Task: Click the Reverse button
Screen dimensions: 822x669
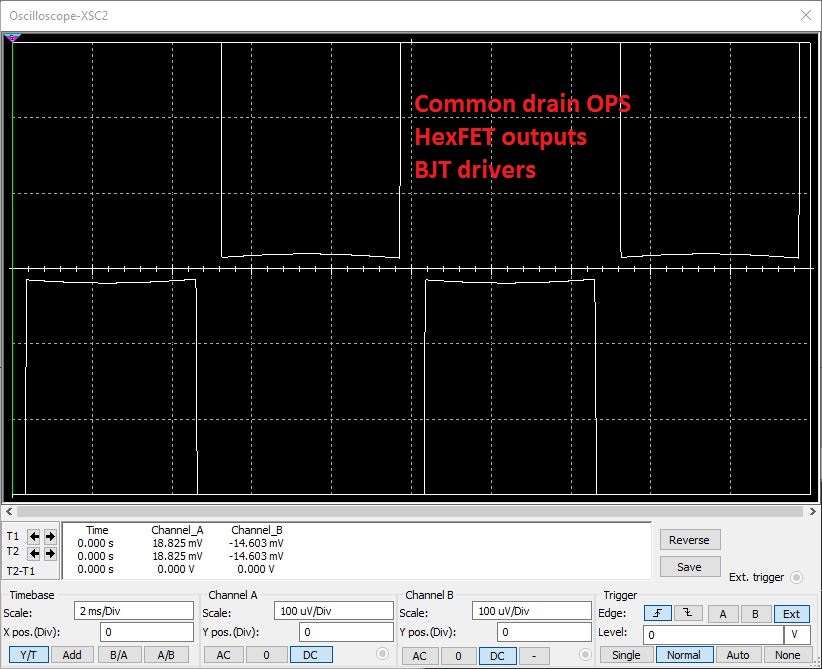Action: tap(689, 540)
